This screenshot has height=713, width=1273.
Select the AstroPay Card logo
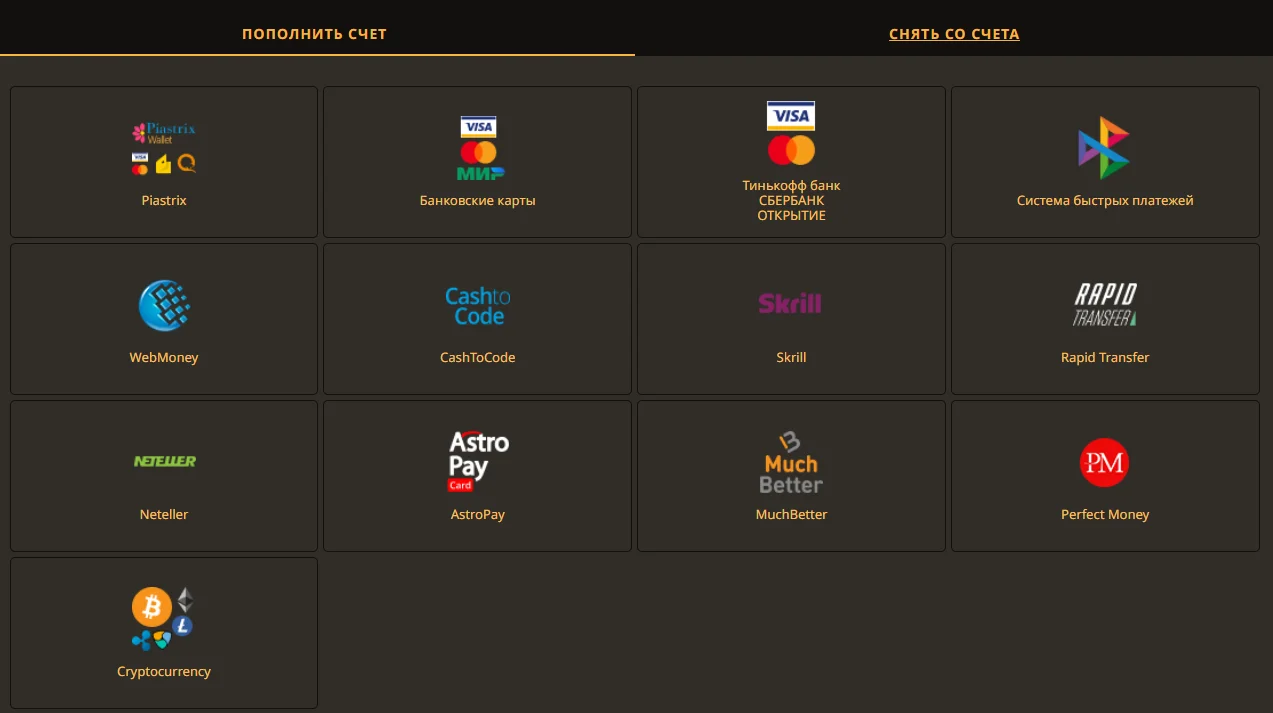coord(478,461)
